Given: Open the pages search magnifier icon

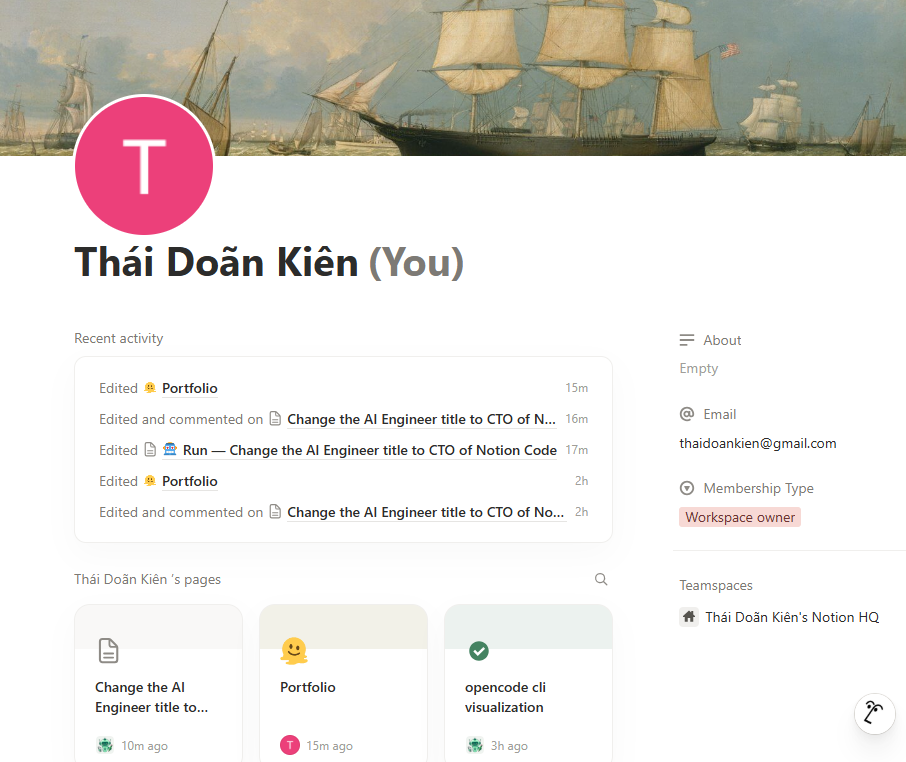Looking at the screenshot, I should pos(601,579).
